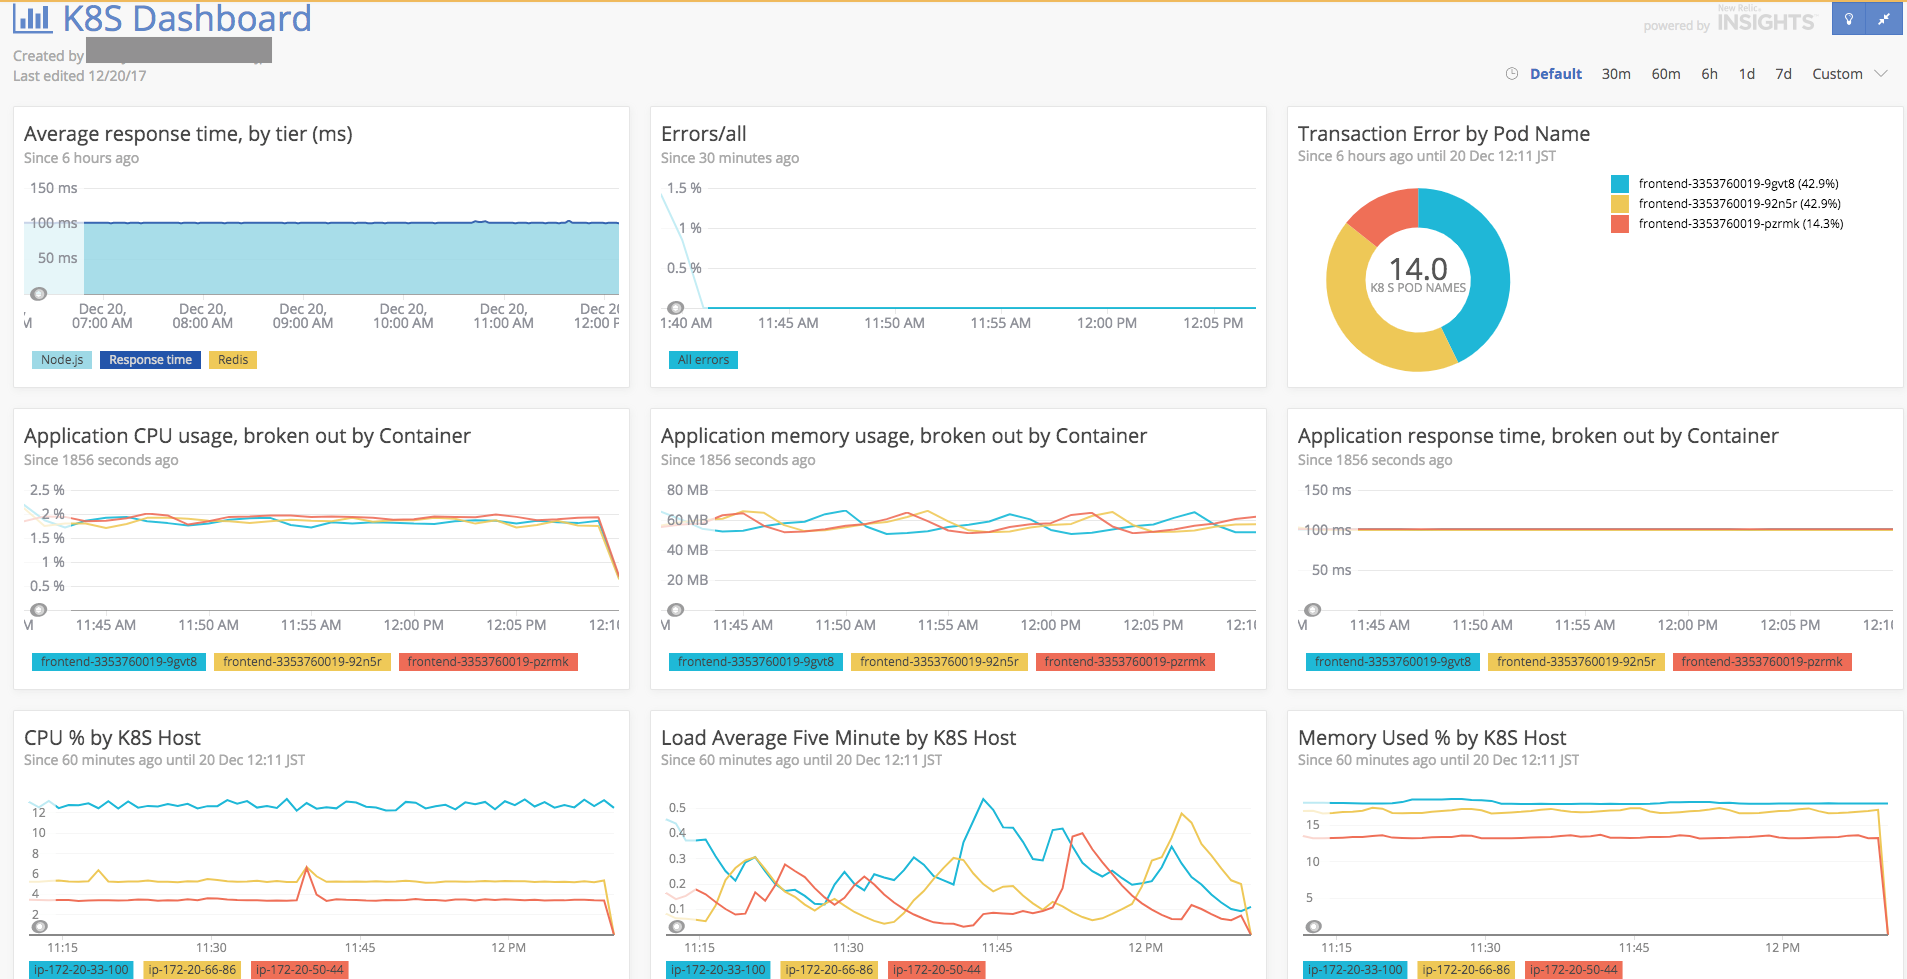
Task: Click the round handle in Application CPU usage chart
Action: [39, 610]
